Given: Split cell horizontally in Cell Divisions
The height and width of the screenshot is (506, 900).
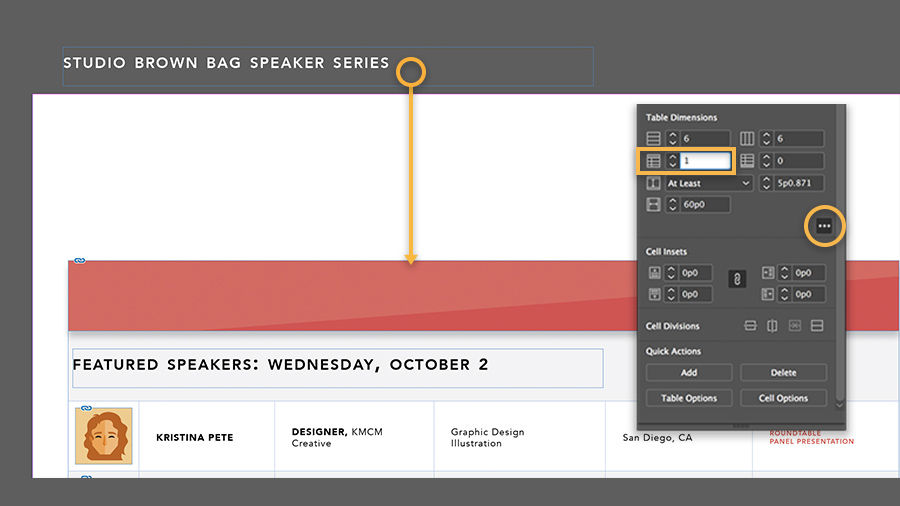Looking at the screenshot, I should tap(750, 326).
